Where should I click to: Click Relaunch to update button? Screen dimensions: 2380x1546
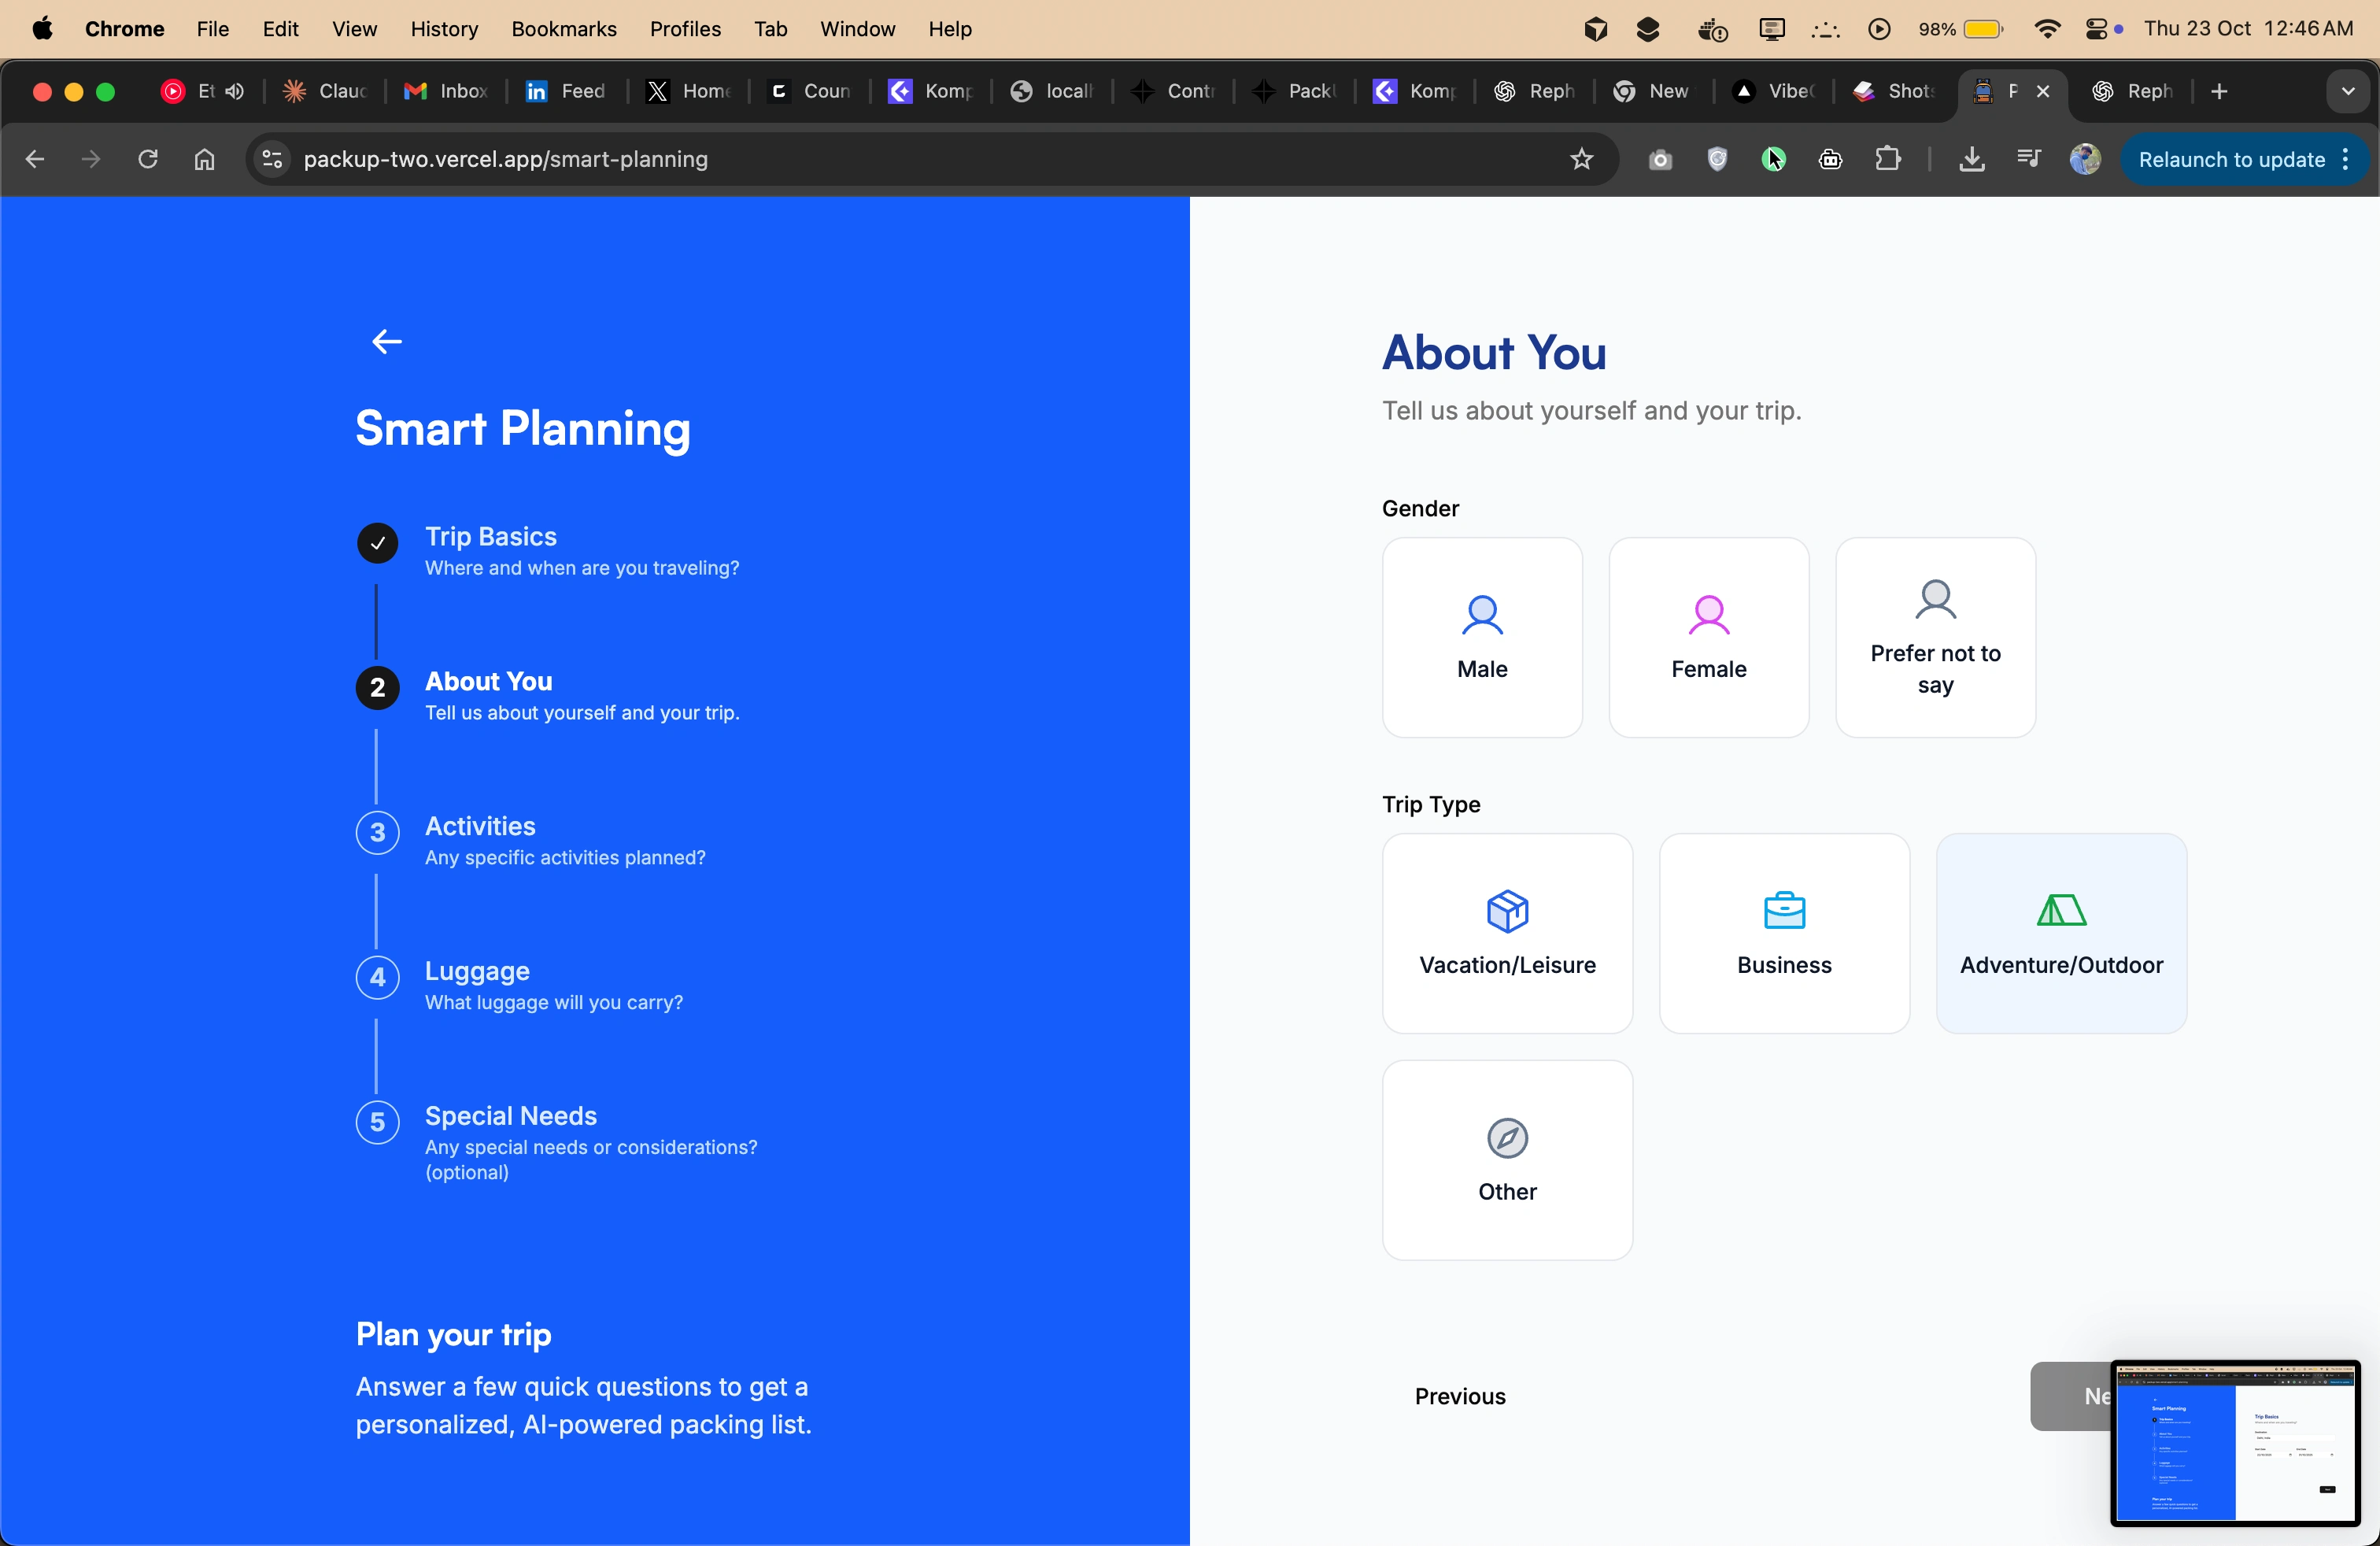[2230, 160]
